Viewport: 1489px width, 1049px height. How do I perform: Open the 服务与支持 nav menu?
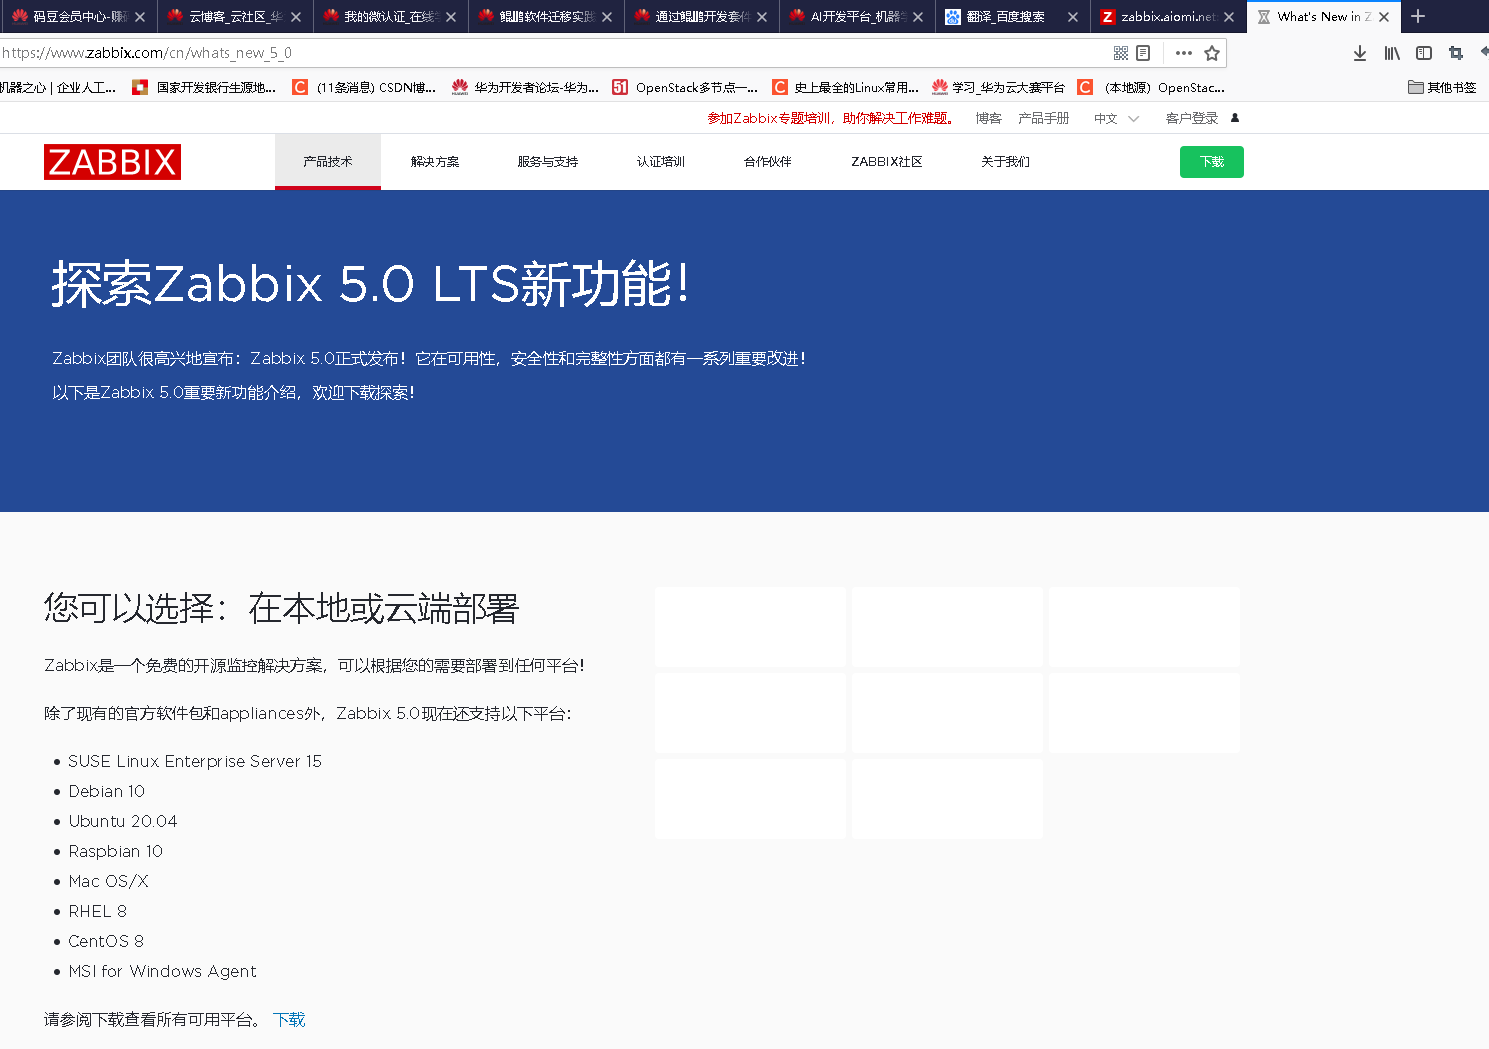548,161
